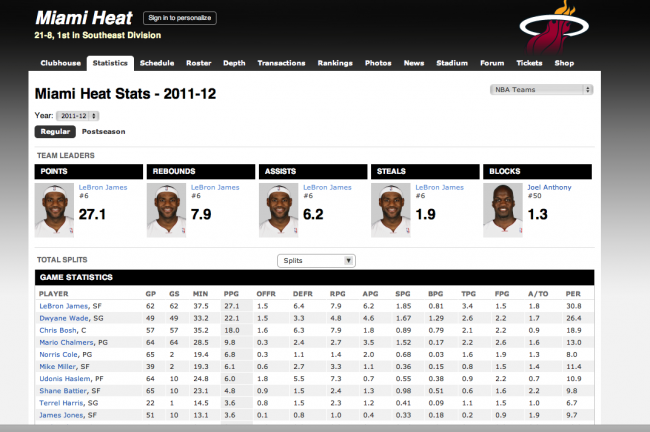Viewport: 650px width, 432px height.
Task: Sort table by GP column
Action: click(150, 294)
